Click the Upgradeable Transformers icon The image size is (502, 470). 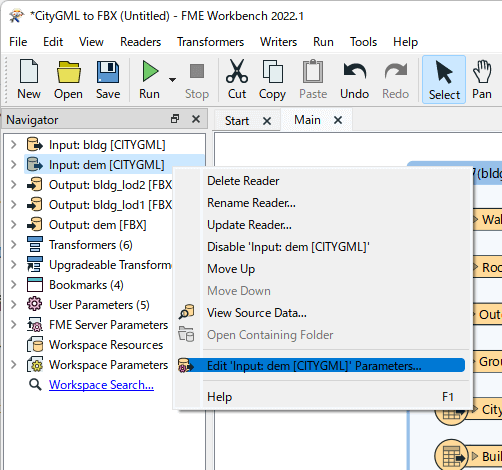(x=35, y=265)
